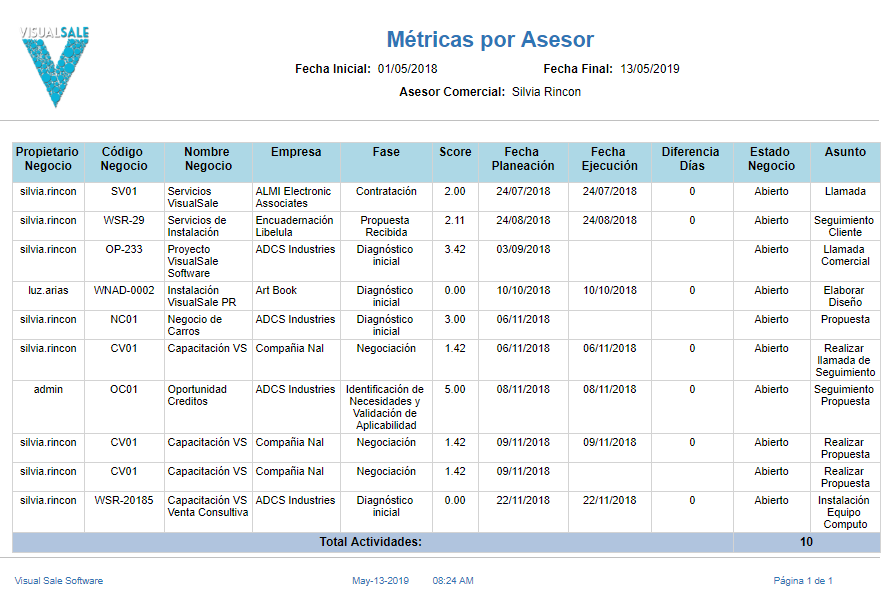The image size is (887, 603).
Task: Click the 'Página 1 de 1' page indicator
Action: pyautogui.click(x=803, y=581)
